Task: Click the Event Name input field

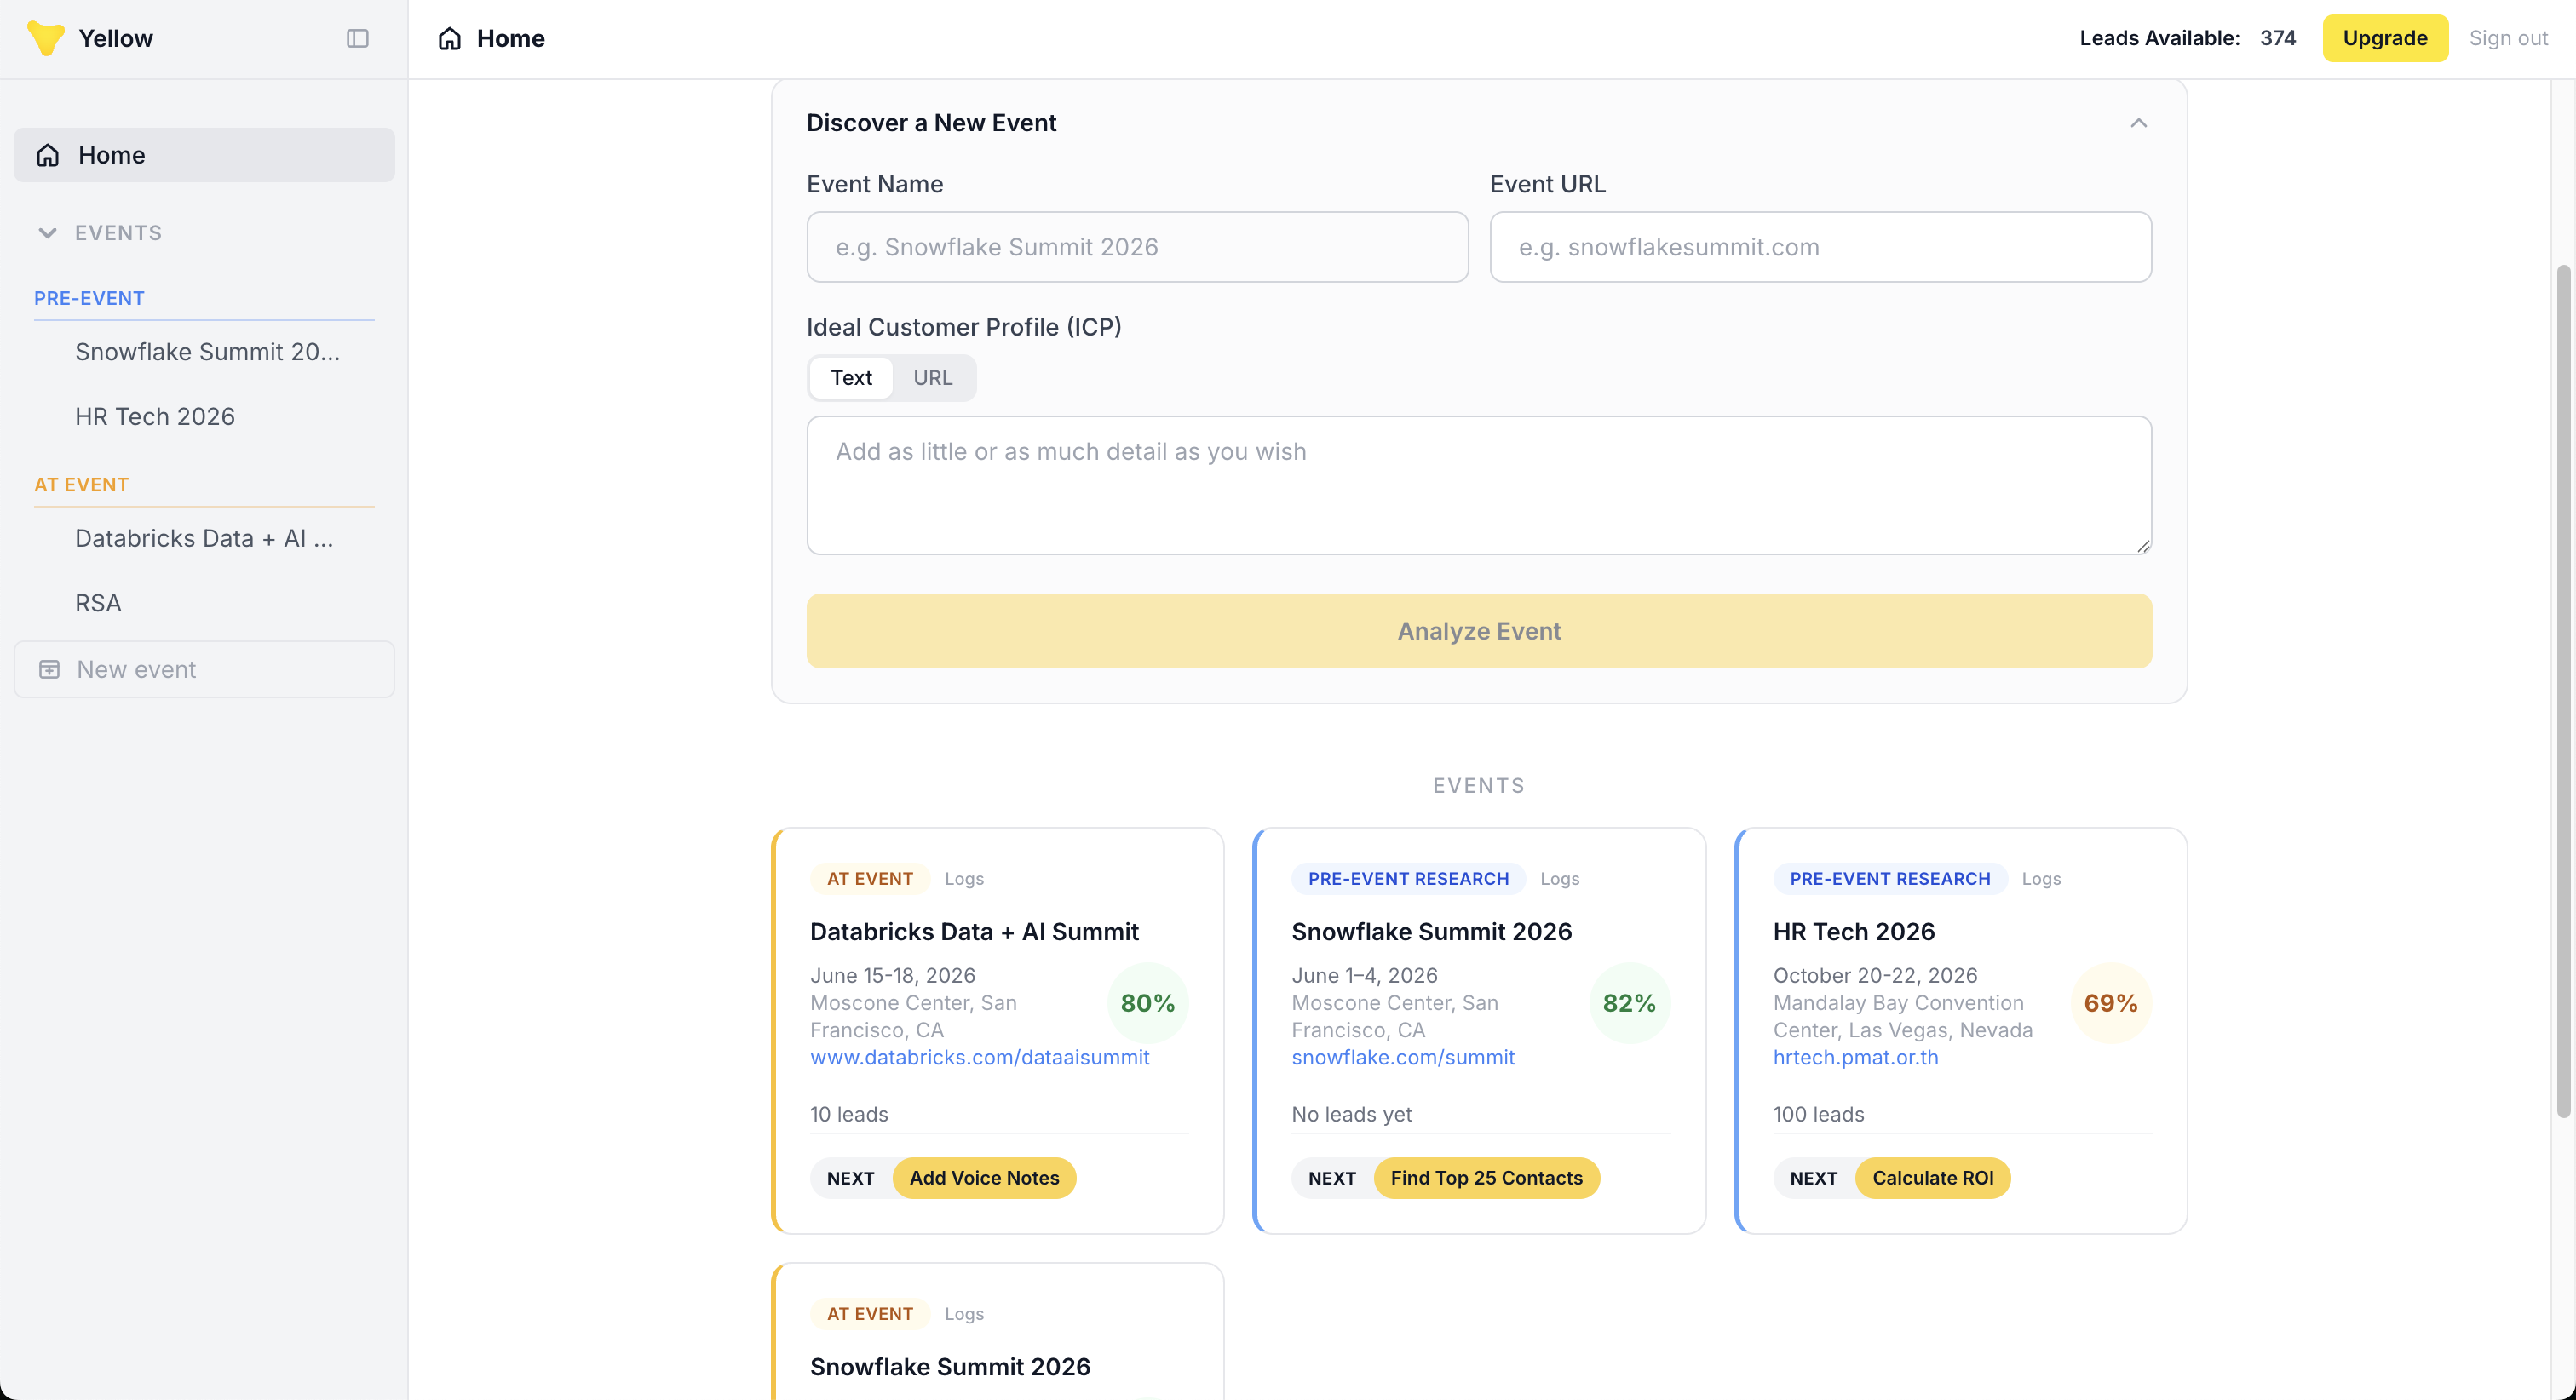Action: pyautogui.click(x=1136, y=246)
